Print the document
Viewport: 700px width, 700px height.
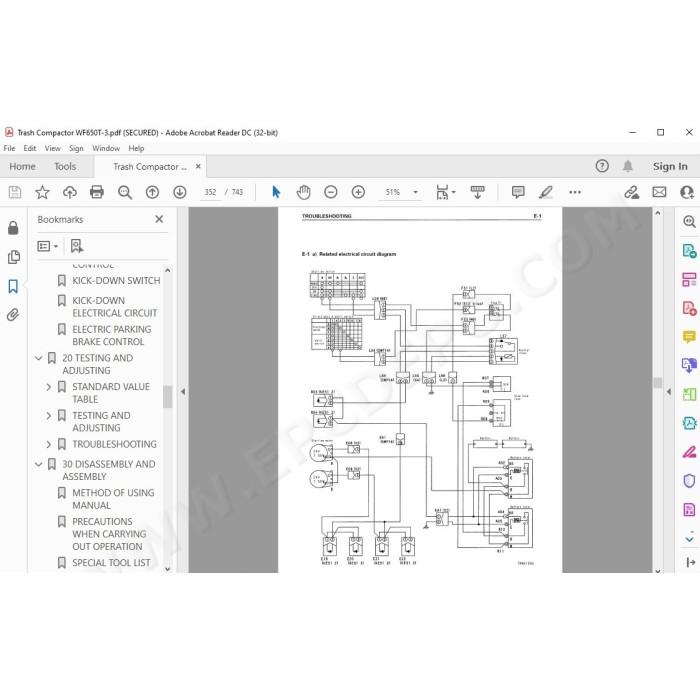(97, 192)
